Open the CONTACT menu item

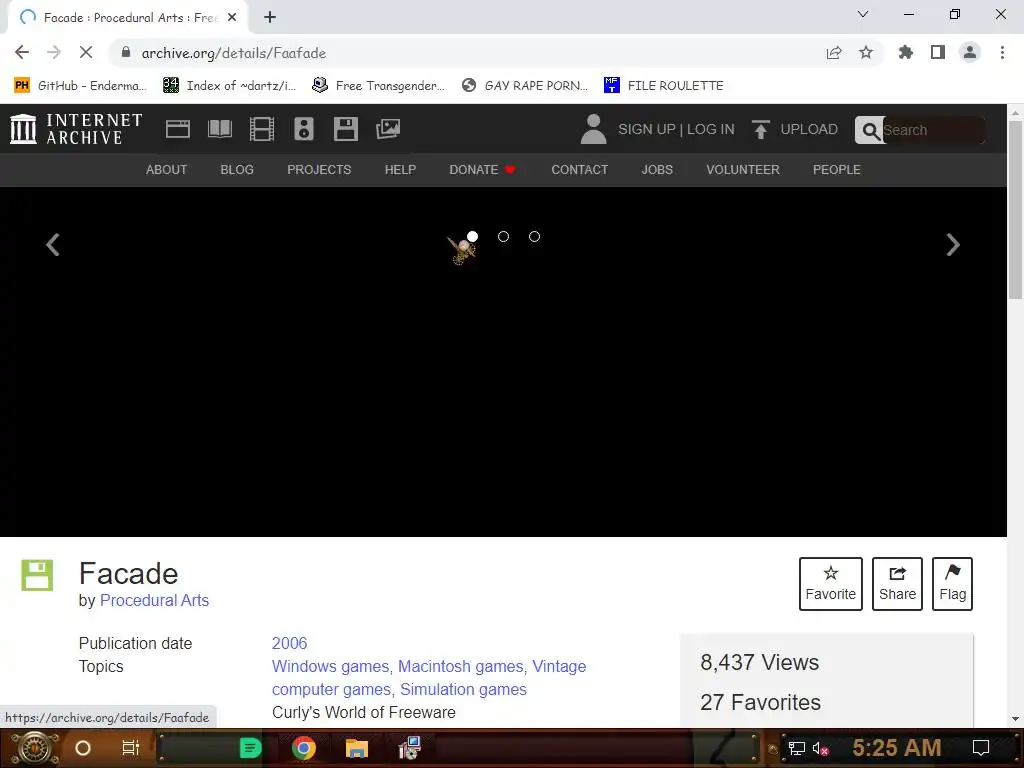(x=580, y=170)
